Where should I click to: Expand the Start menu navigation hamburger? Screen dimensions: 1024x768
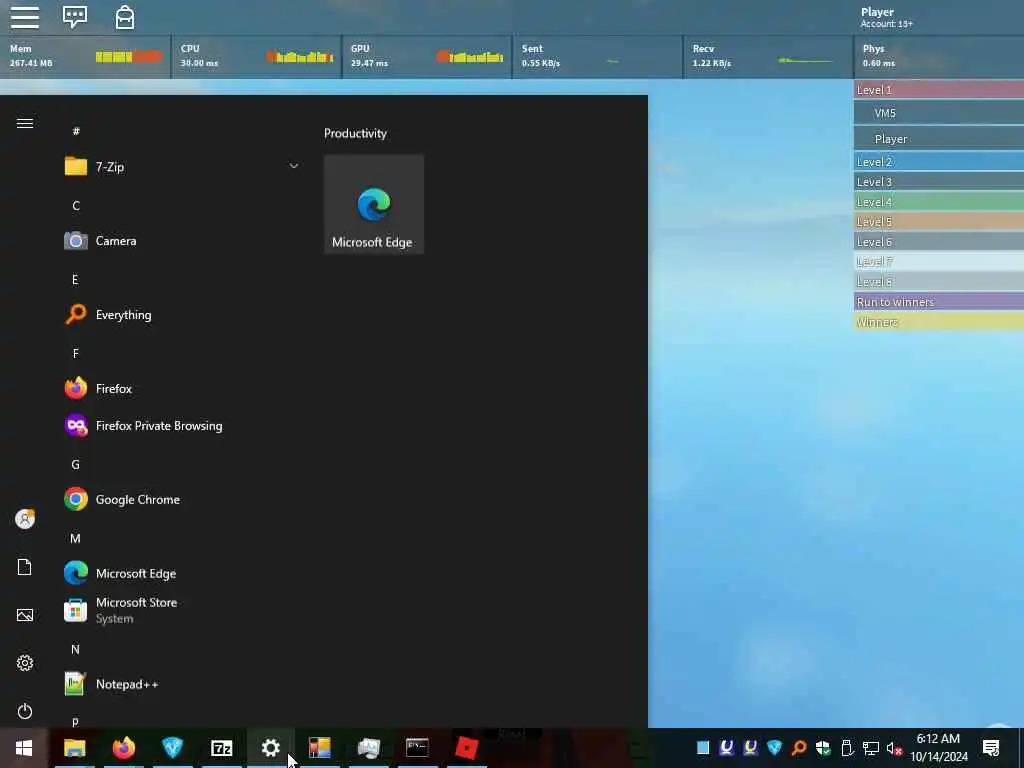[25, 123]
